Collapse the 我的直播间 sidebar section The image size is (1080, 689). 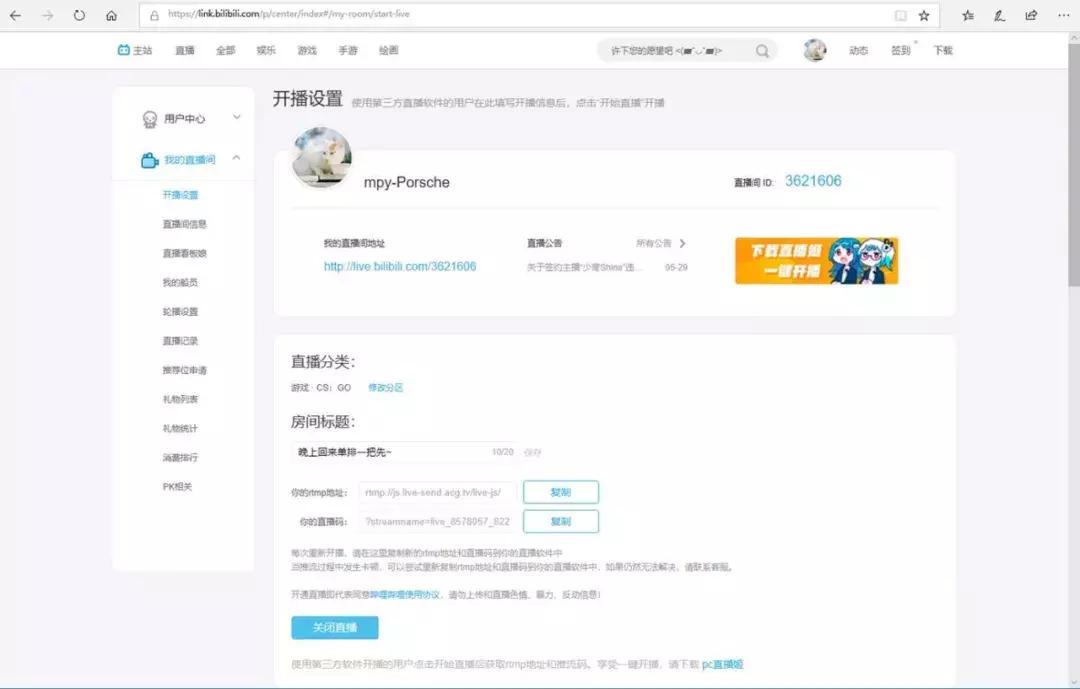236,157
